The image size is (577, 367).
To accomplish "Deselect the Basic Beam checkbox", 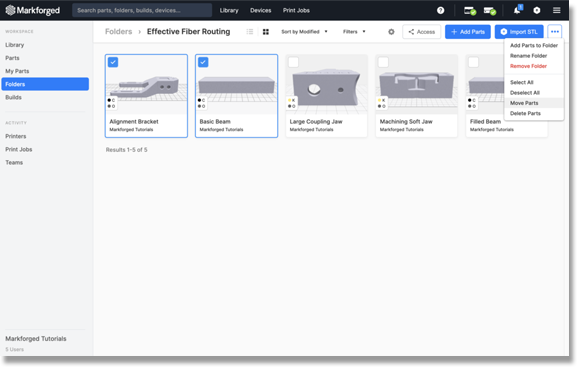I will tap(203, 62).
